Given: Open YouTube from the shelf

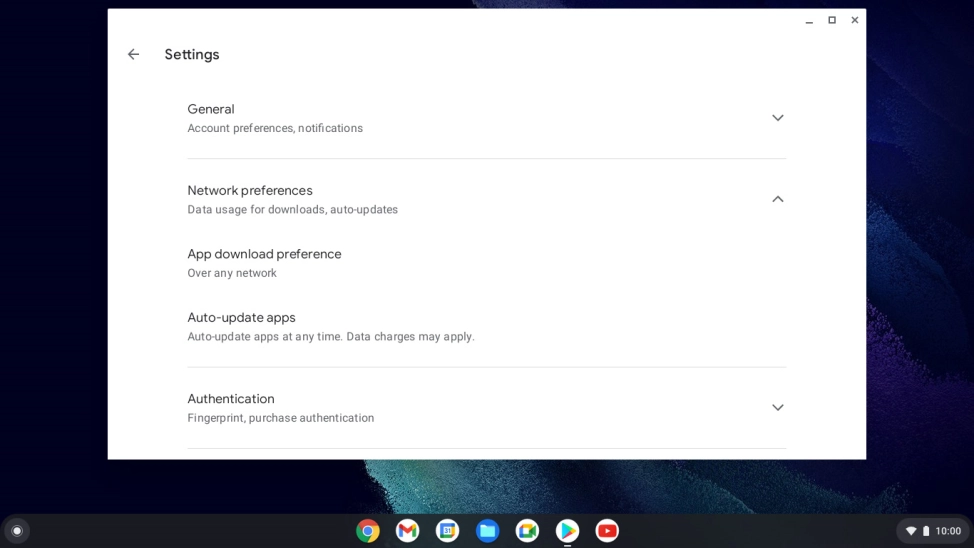Looking at the screenshot, I should pyautogui.click(x=607, y=531).
